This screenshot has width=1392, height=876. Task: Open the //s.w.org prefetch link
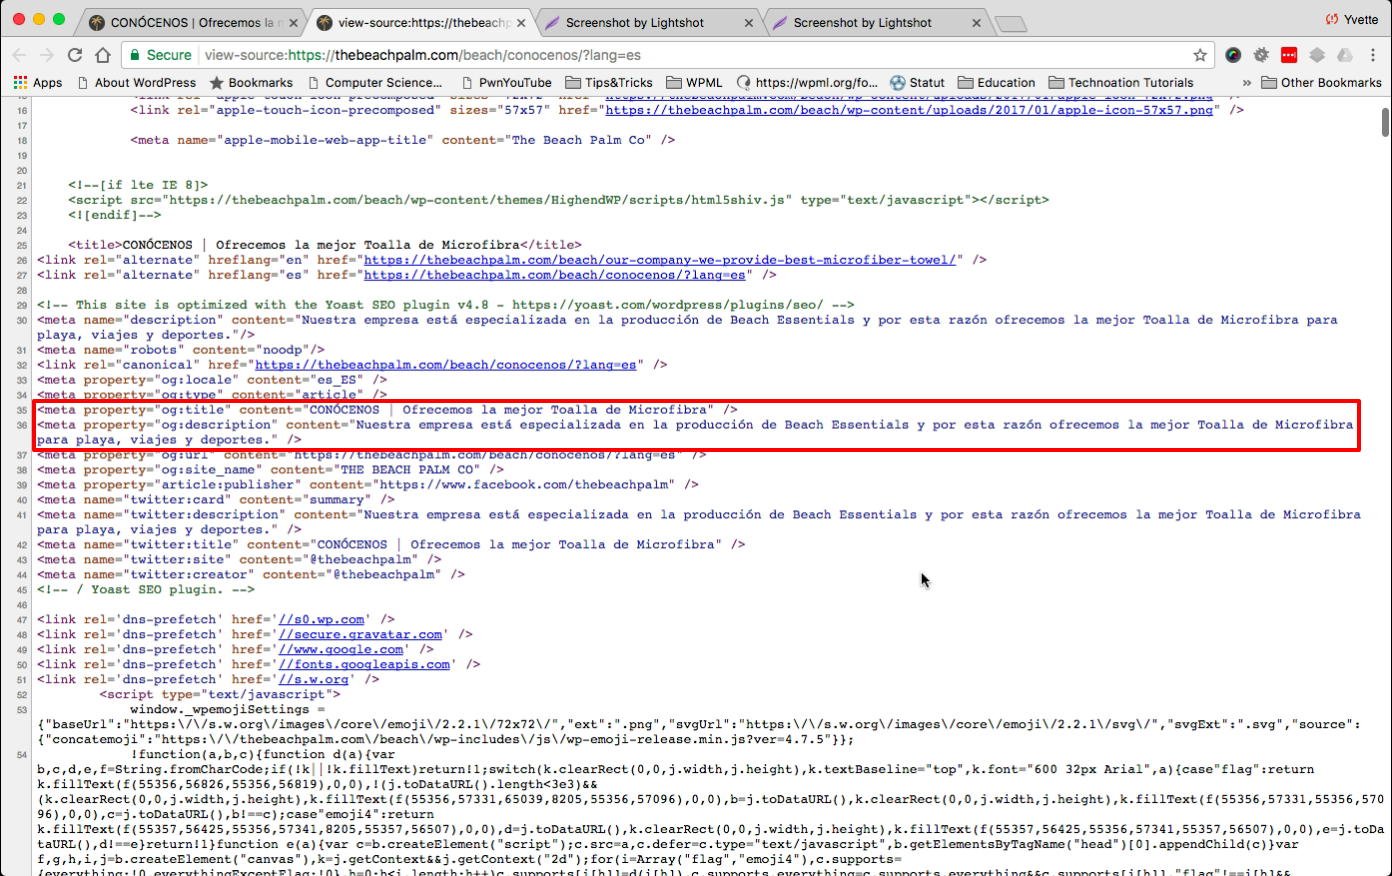[x=313, y=680]
